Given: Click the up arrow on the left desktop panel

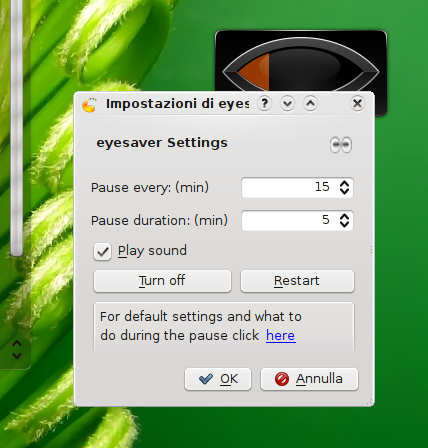Looking at the screenshot, I should click(x=17, y=343).
